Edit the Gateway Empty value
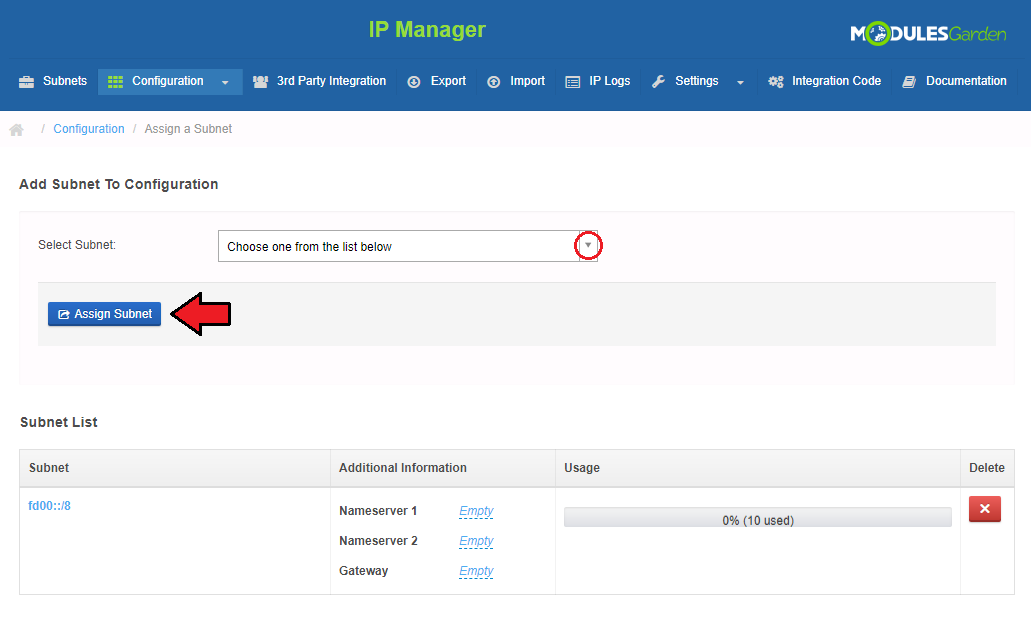Image resolution: width=1031 pixels, height=621 pixels. 476,571
